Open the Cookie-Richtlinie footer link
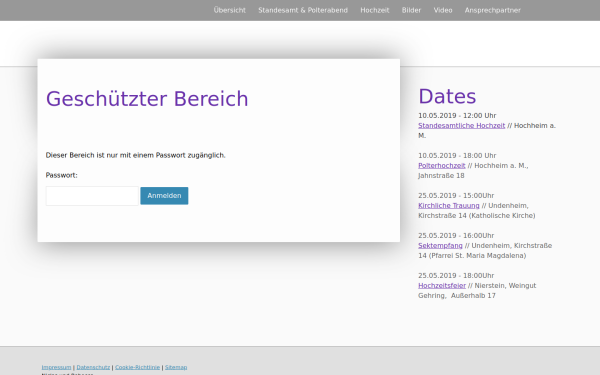The height and width of the screenshot is (375, 600). tap(137, 367)
